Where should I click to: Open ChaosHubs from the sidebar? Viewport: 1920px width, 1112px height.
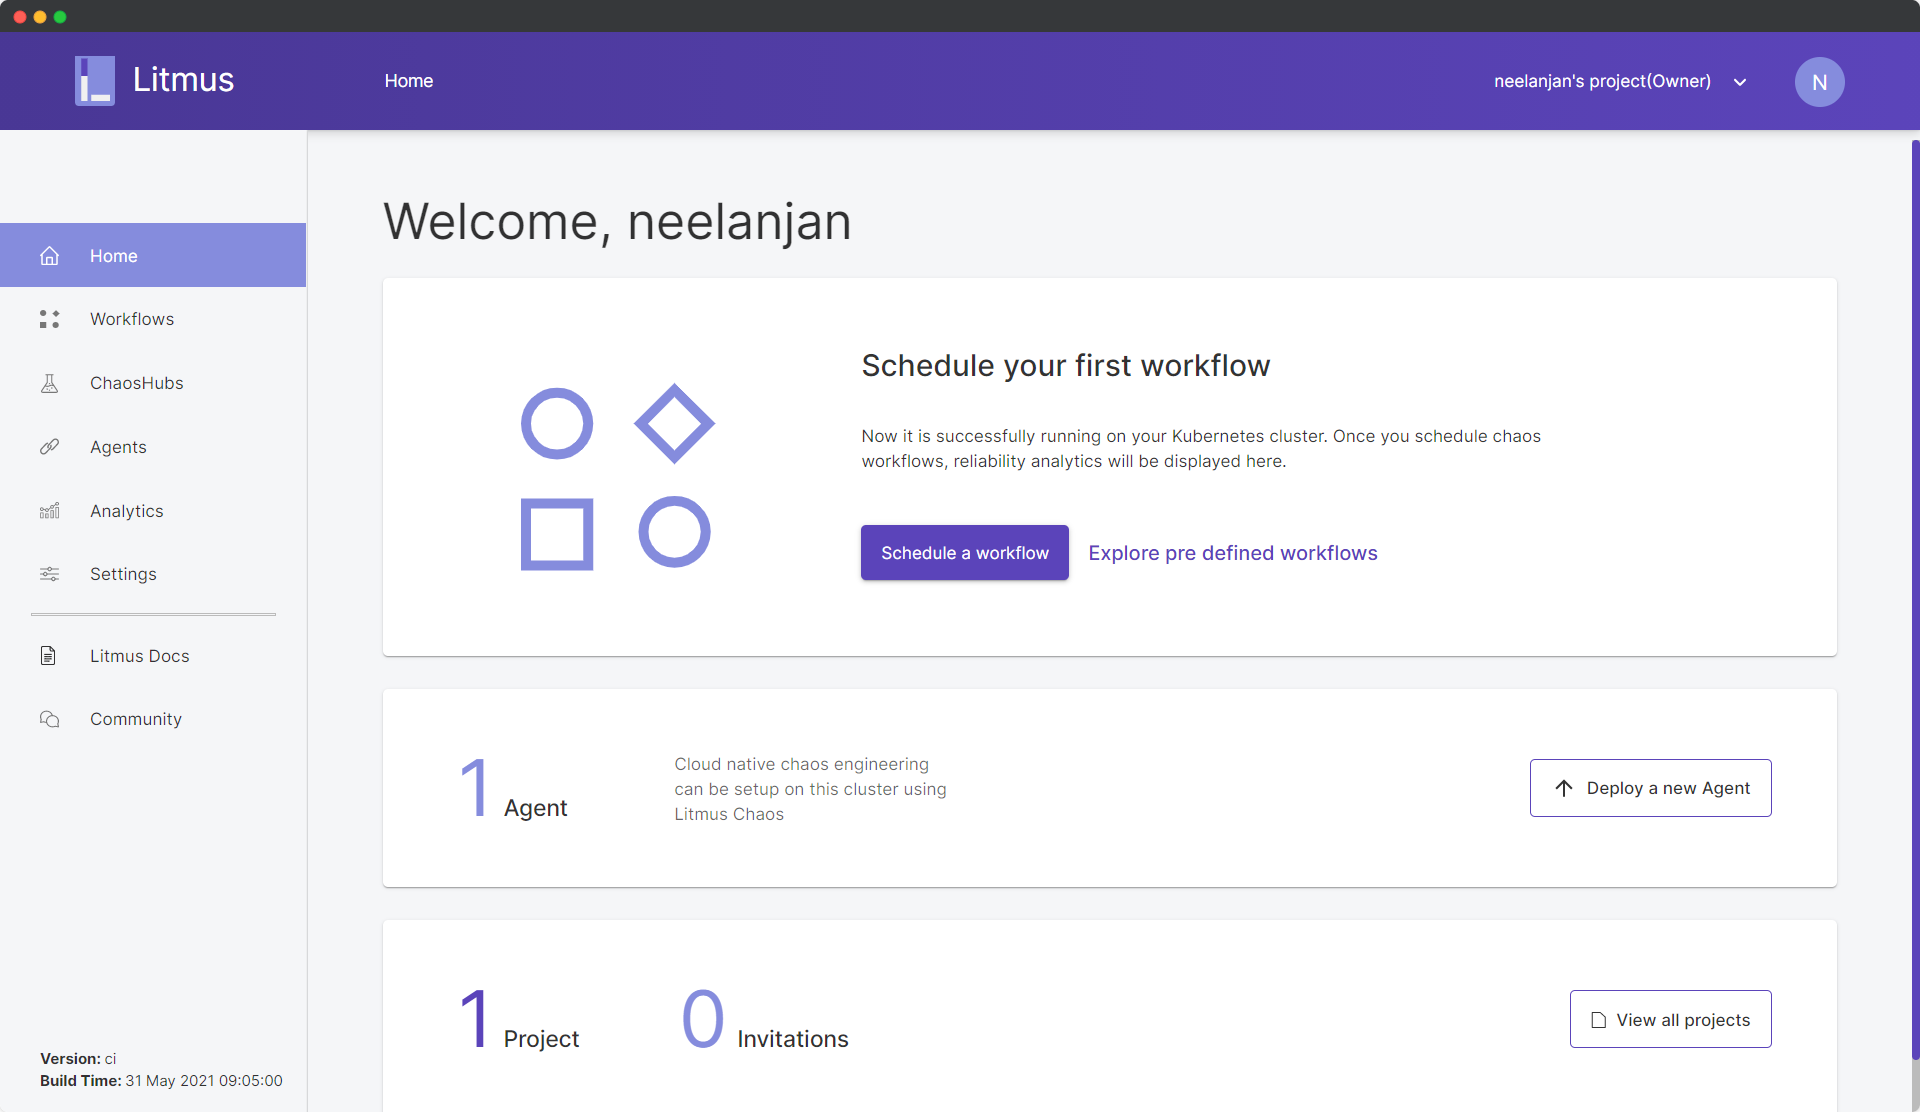(153, 383)
